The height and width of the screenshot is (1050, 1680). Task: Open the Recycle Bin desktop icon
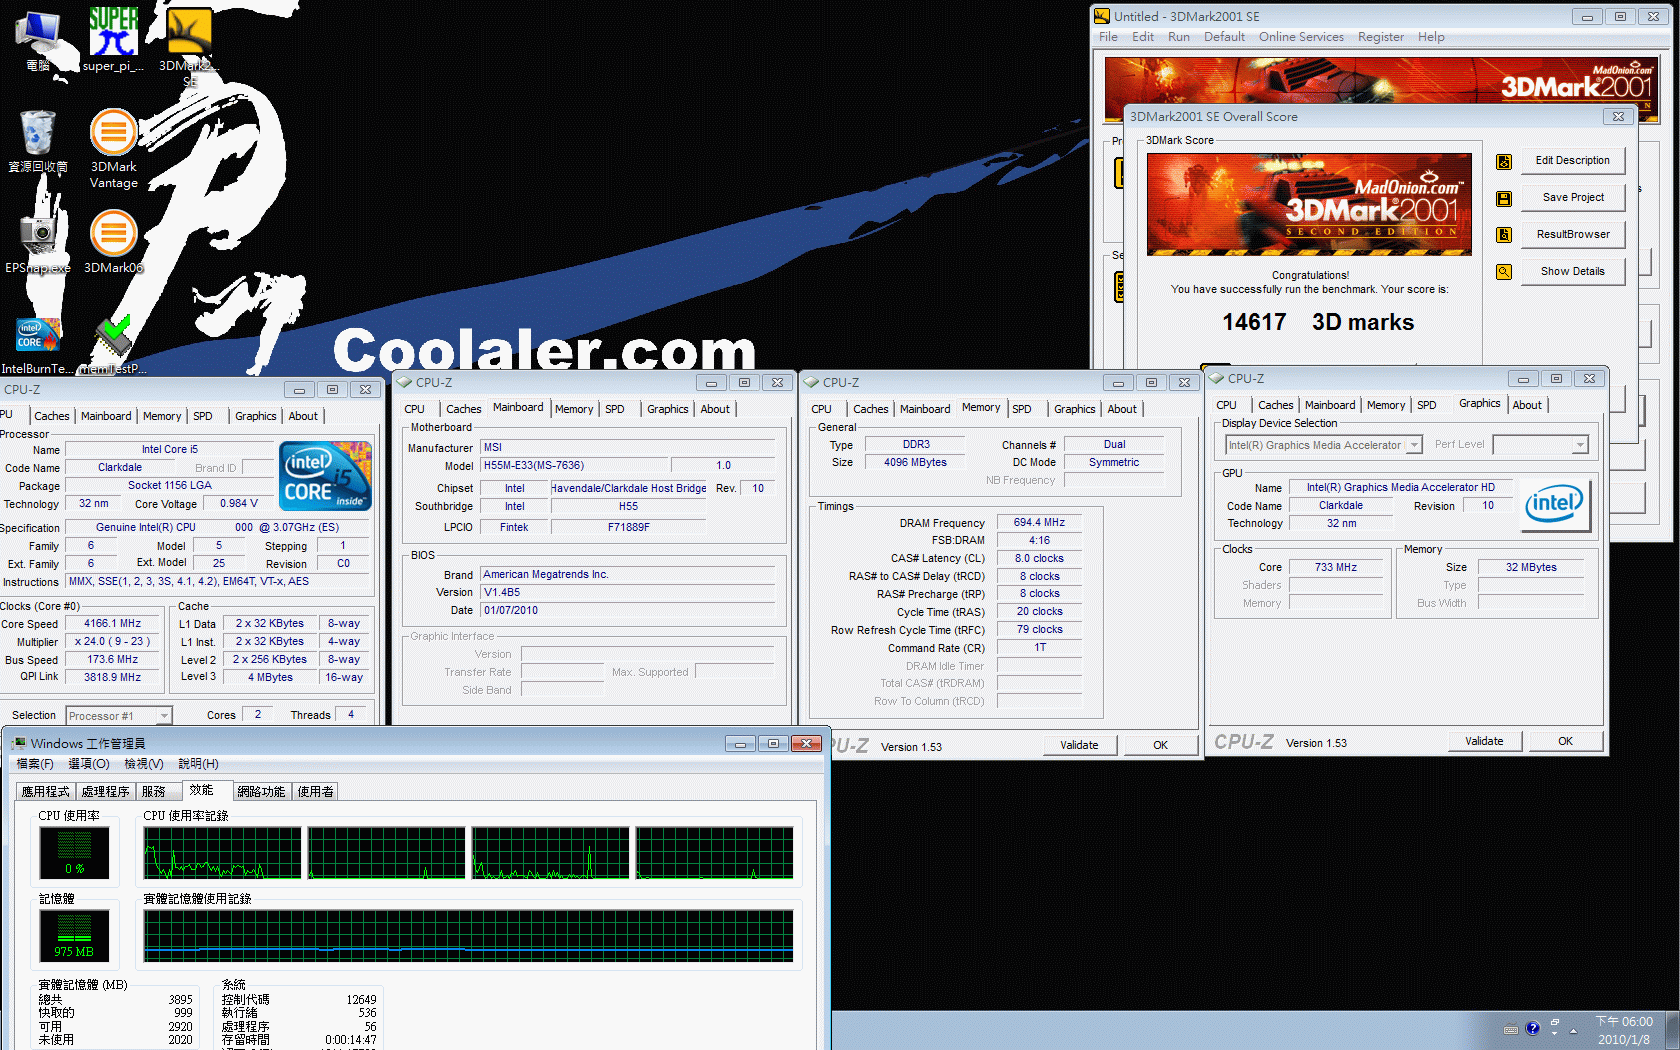coord(38,142)
